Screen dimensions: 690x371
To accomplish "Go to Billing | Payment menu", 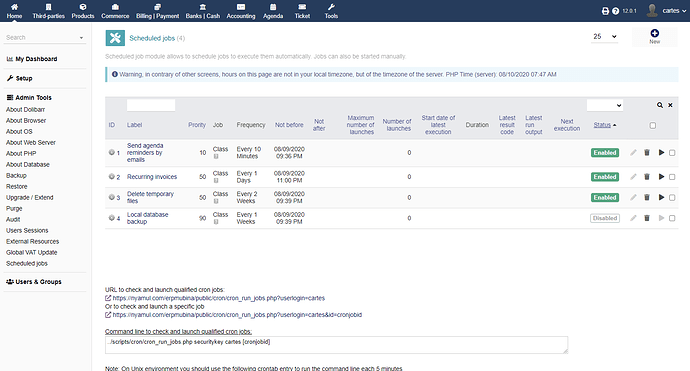I will 158,11.
